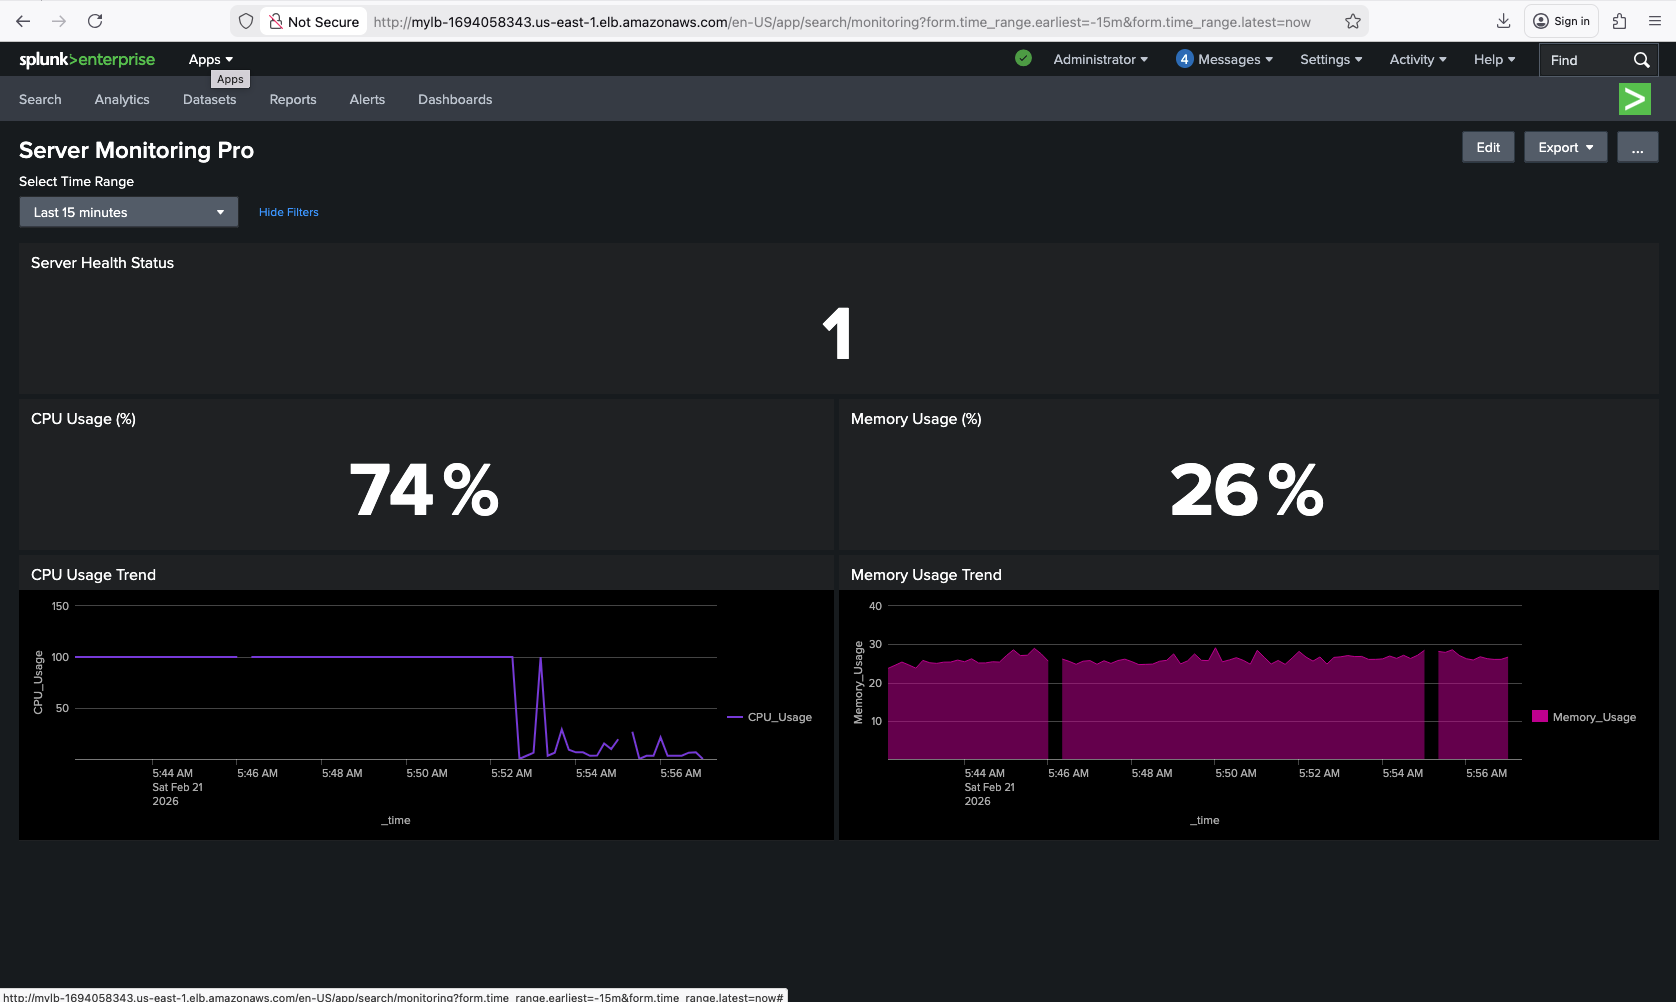Click the splunk>enterprise logo
Screen dimensions: 1676x1002
(87, 59)
